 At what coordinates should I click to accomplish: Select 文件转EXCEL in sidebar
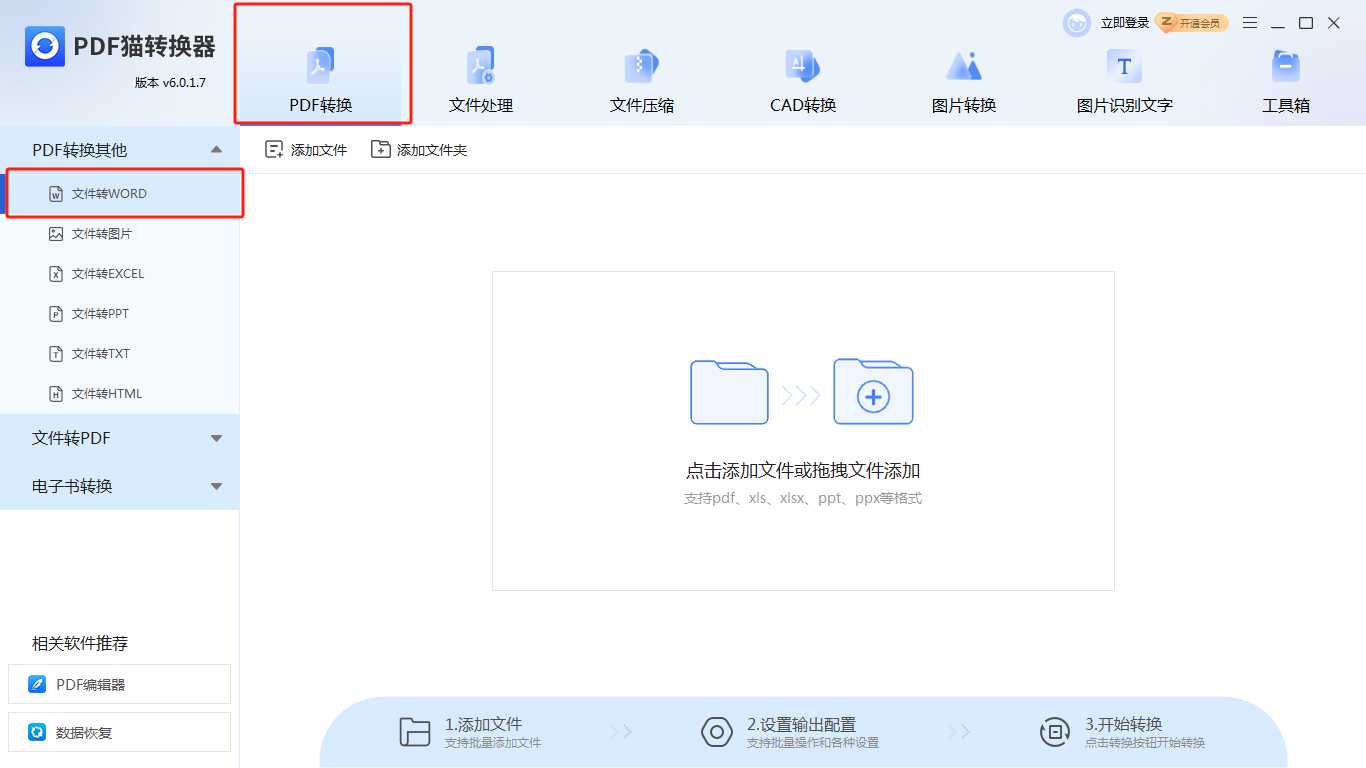pos(120,274)
